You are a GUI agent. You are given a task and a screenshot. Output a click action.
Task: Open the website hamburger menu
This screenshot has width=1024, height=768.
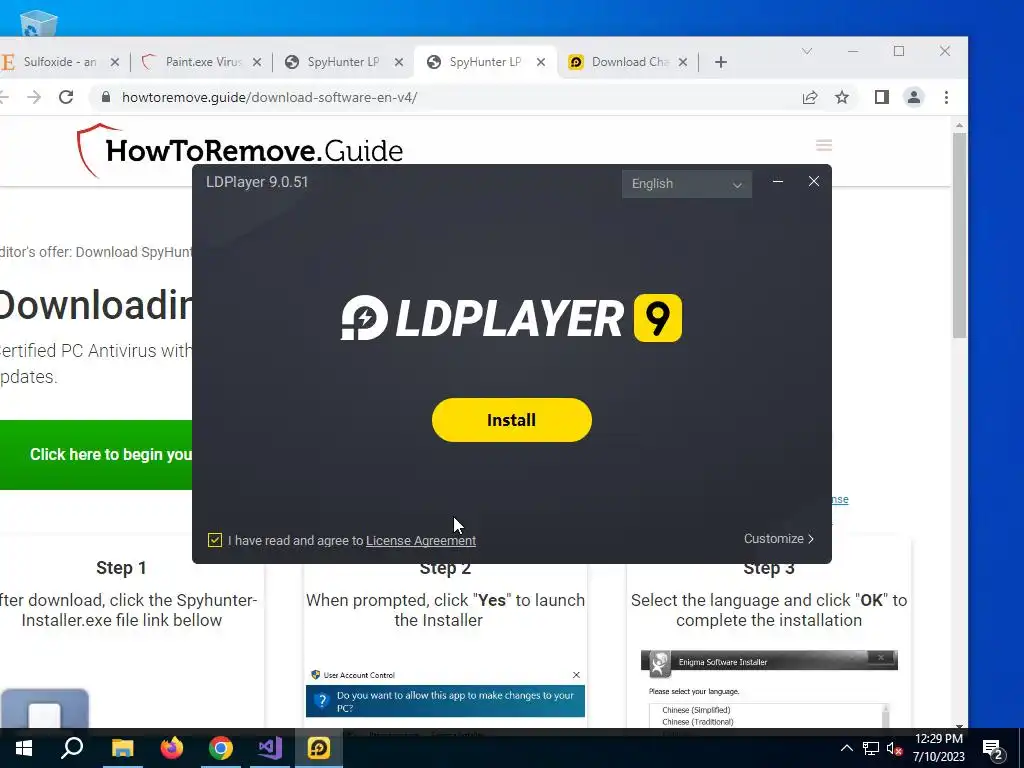(x=824, y=145)
